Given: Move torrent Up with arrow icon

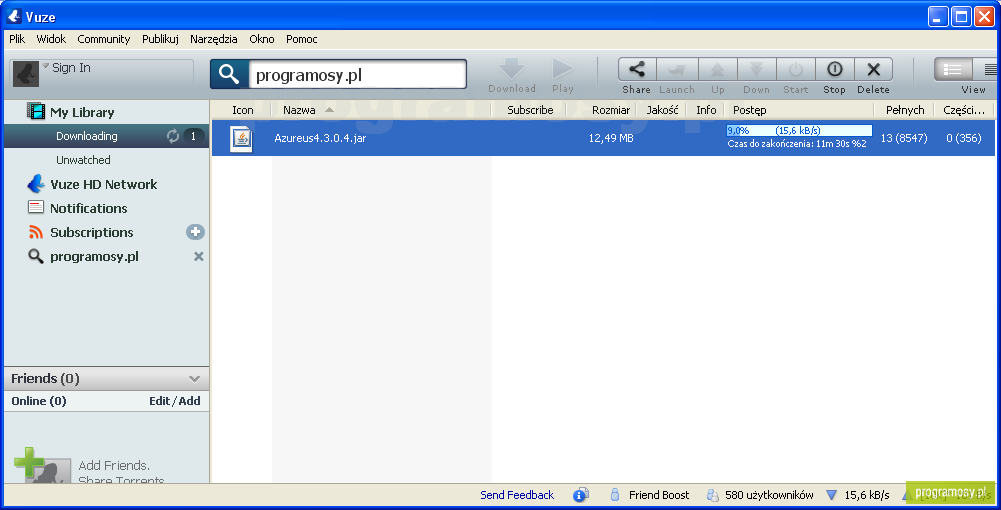Looking at the screenshot, I should click(718, 69).
